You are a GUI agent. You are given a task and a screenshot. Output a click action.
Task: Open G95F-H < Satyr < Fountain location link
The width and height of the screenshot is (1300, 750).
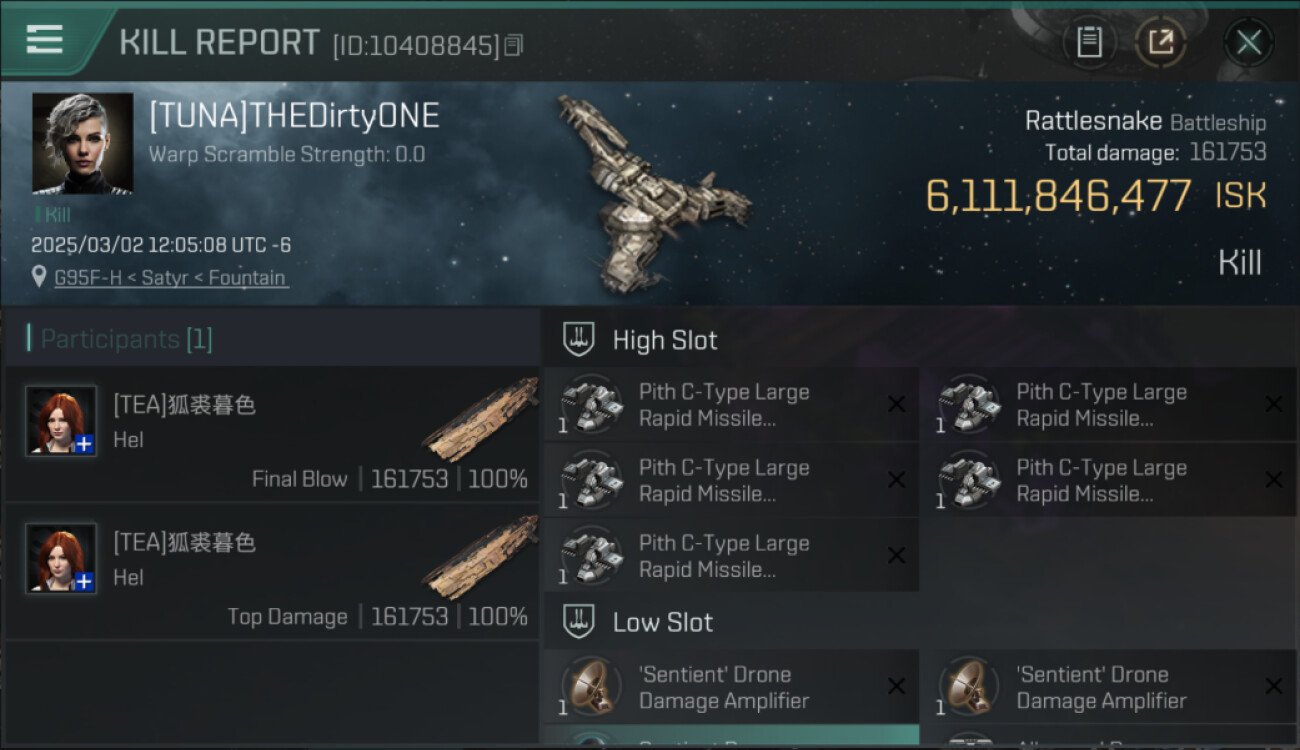170,278
